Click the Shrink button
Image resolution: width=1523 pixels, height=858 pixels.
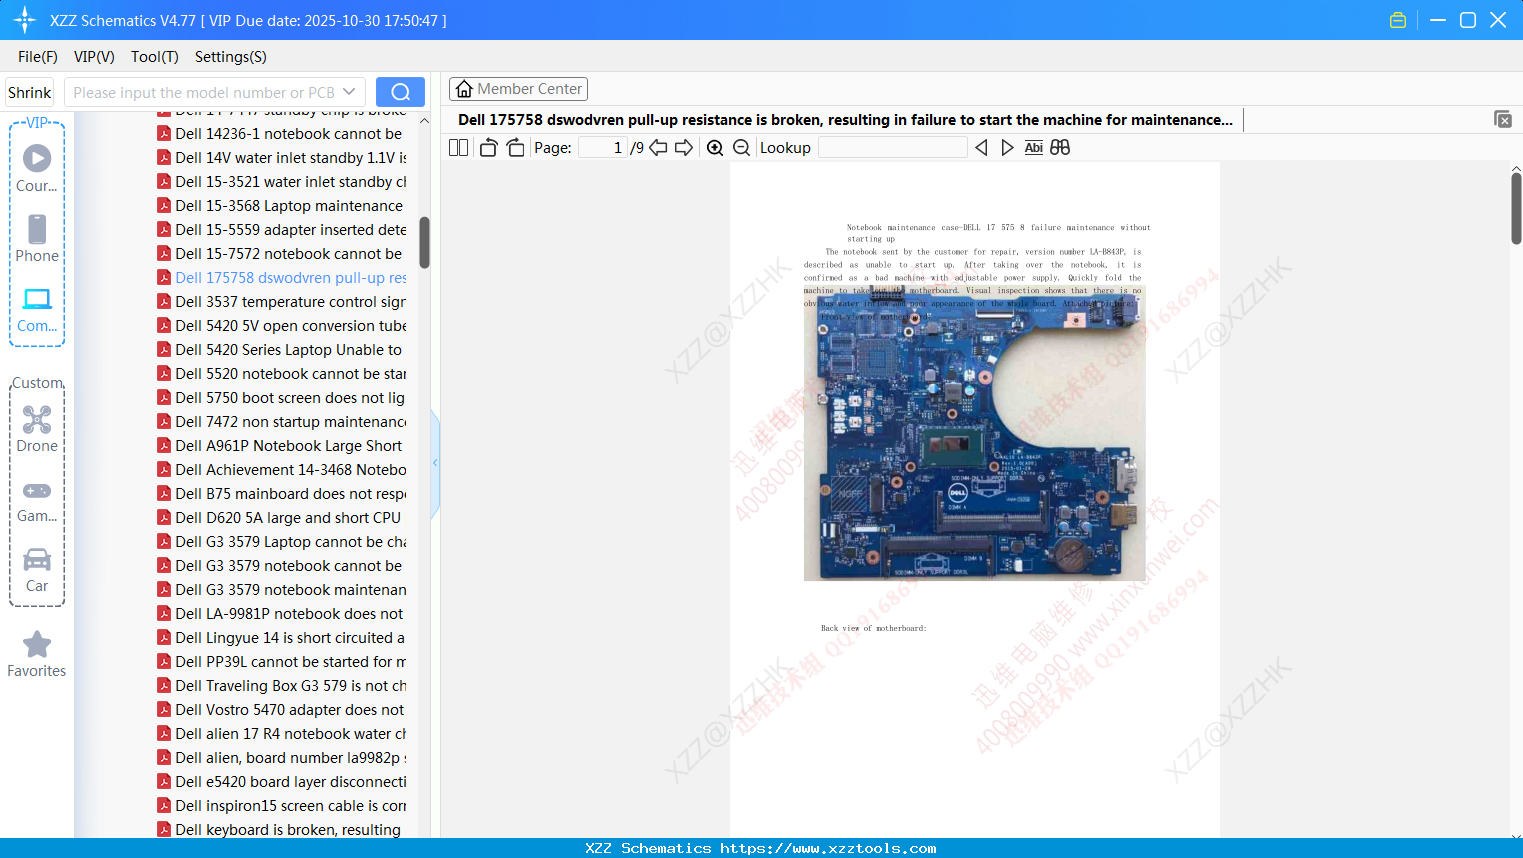30,92
